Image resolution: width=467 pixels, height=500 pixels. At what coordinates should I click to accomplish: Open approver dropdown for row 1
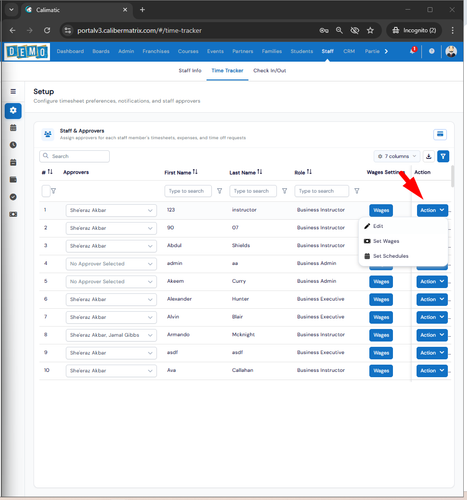[x=111, y=210]
